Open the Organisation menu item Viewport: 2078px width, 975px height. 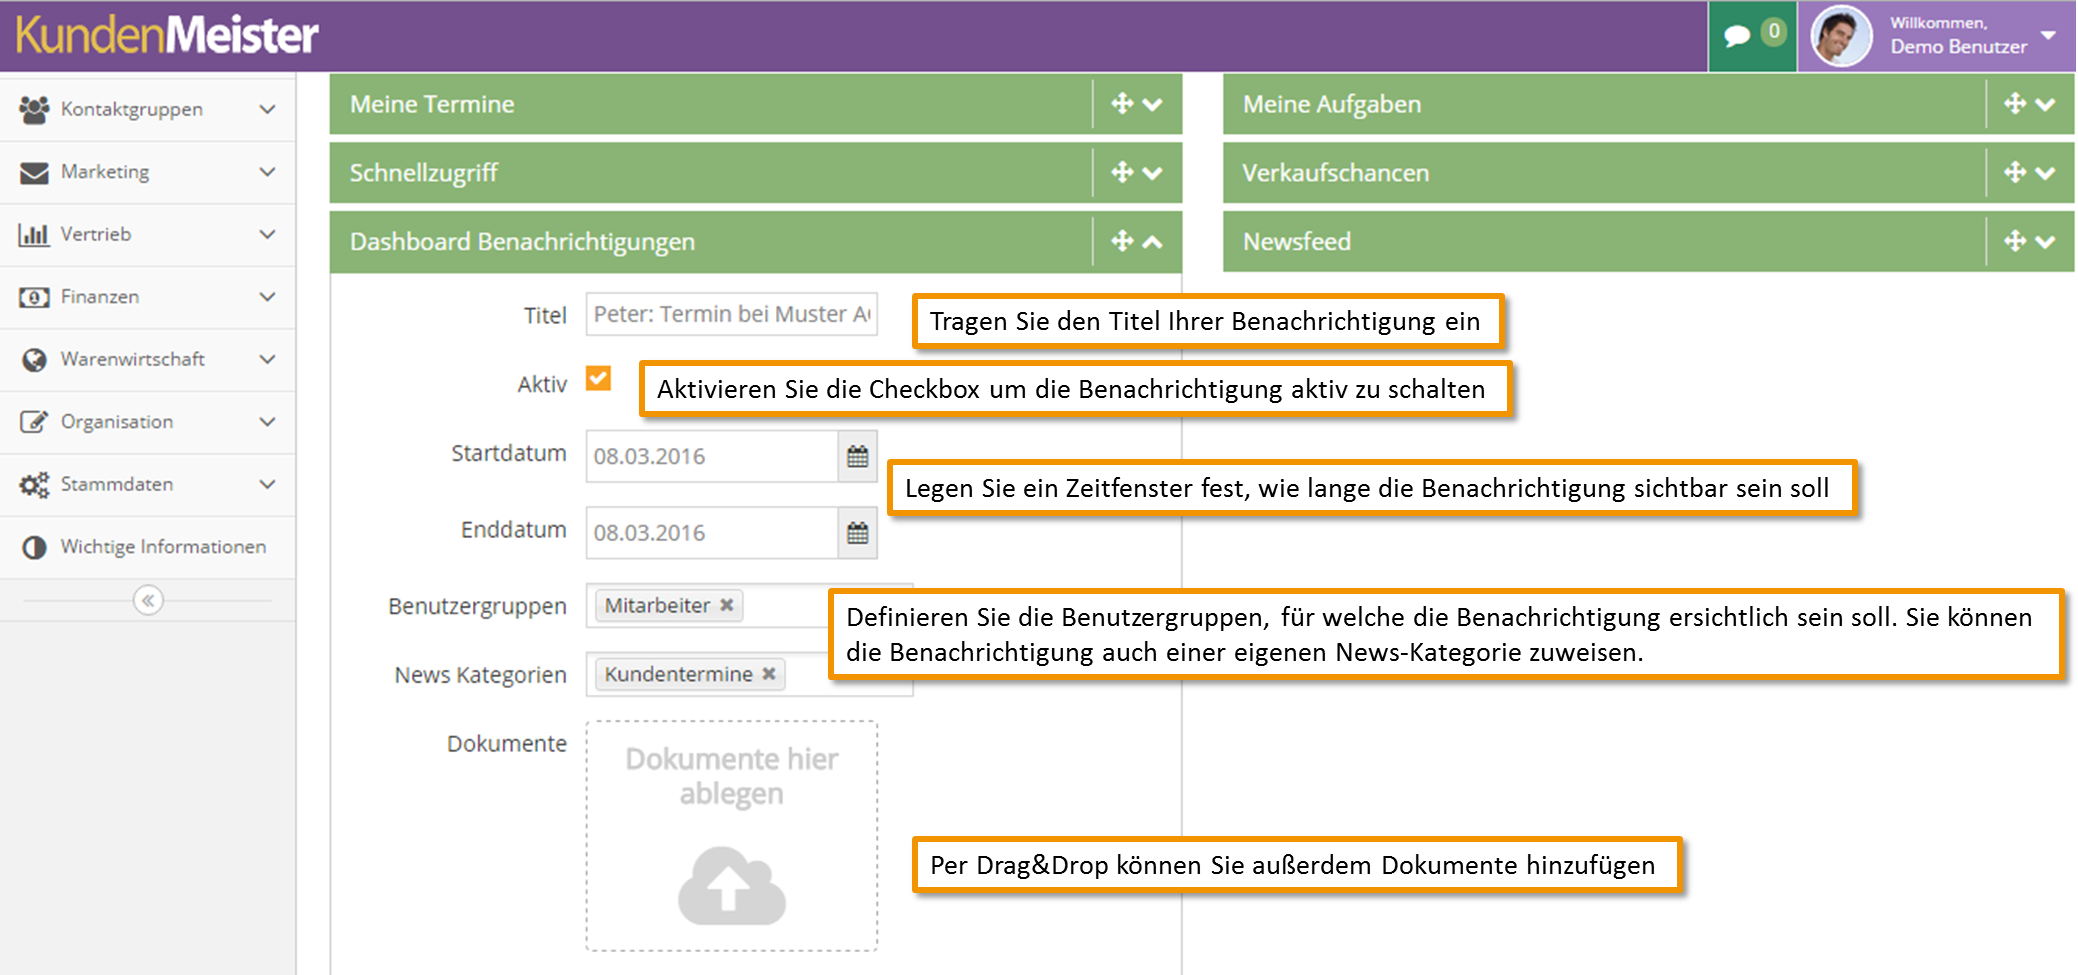click(148, 422)
